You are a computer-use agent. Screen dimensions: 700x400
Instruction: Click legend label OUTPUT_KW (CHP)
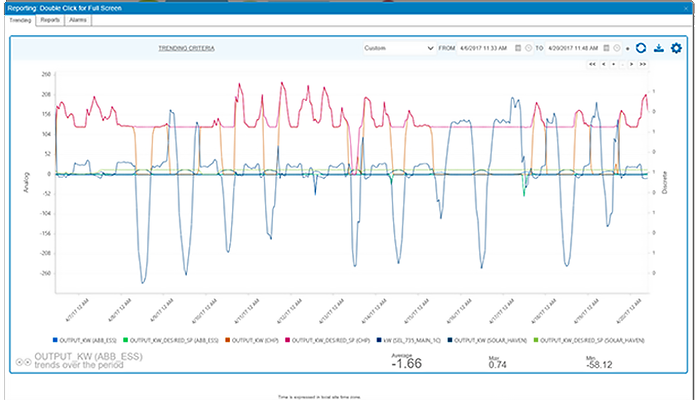[255, 340]
